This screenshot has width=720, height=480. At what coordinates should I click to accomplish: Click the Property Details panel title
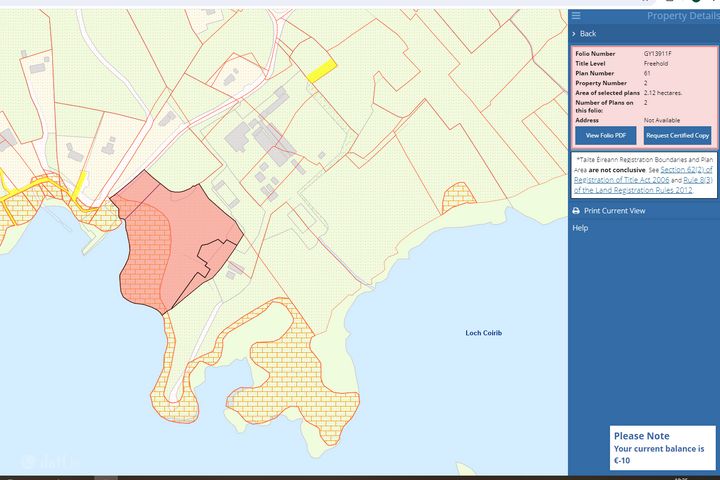click(x=681, y=16)
